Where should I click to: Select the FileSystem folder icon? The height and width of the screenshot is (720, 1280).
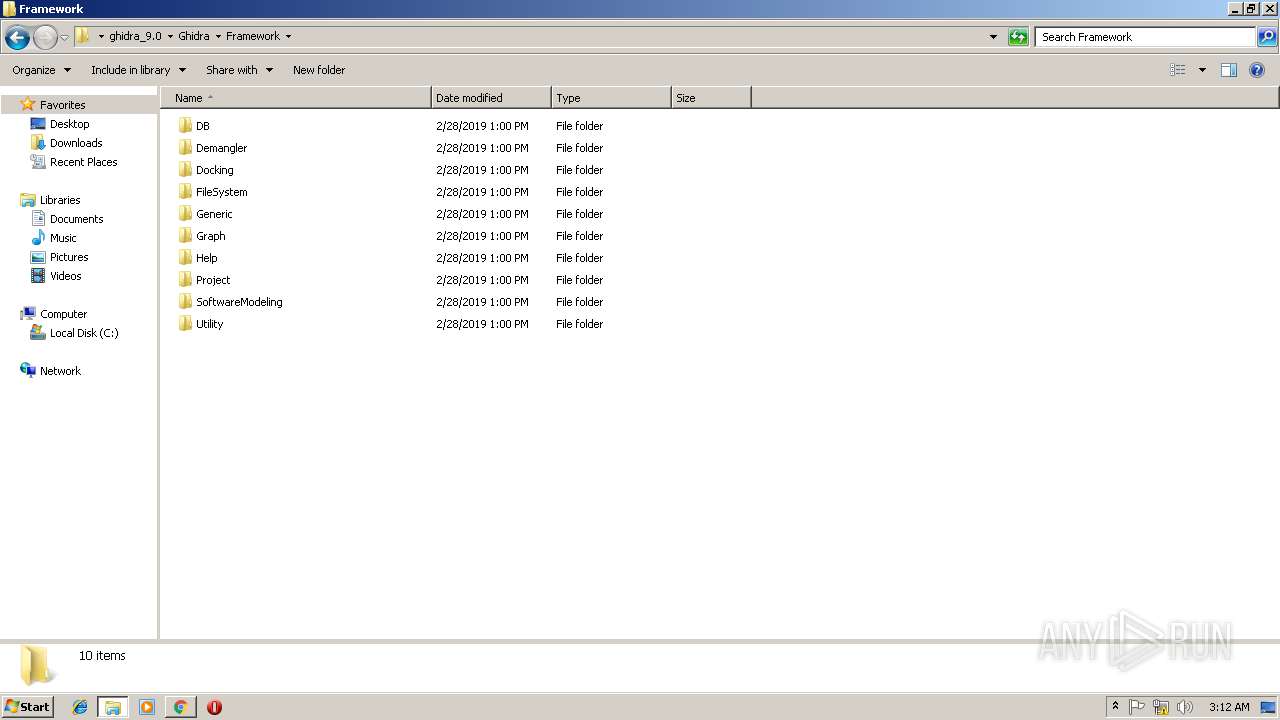click(x=185, y=192)
